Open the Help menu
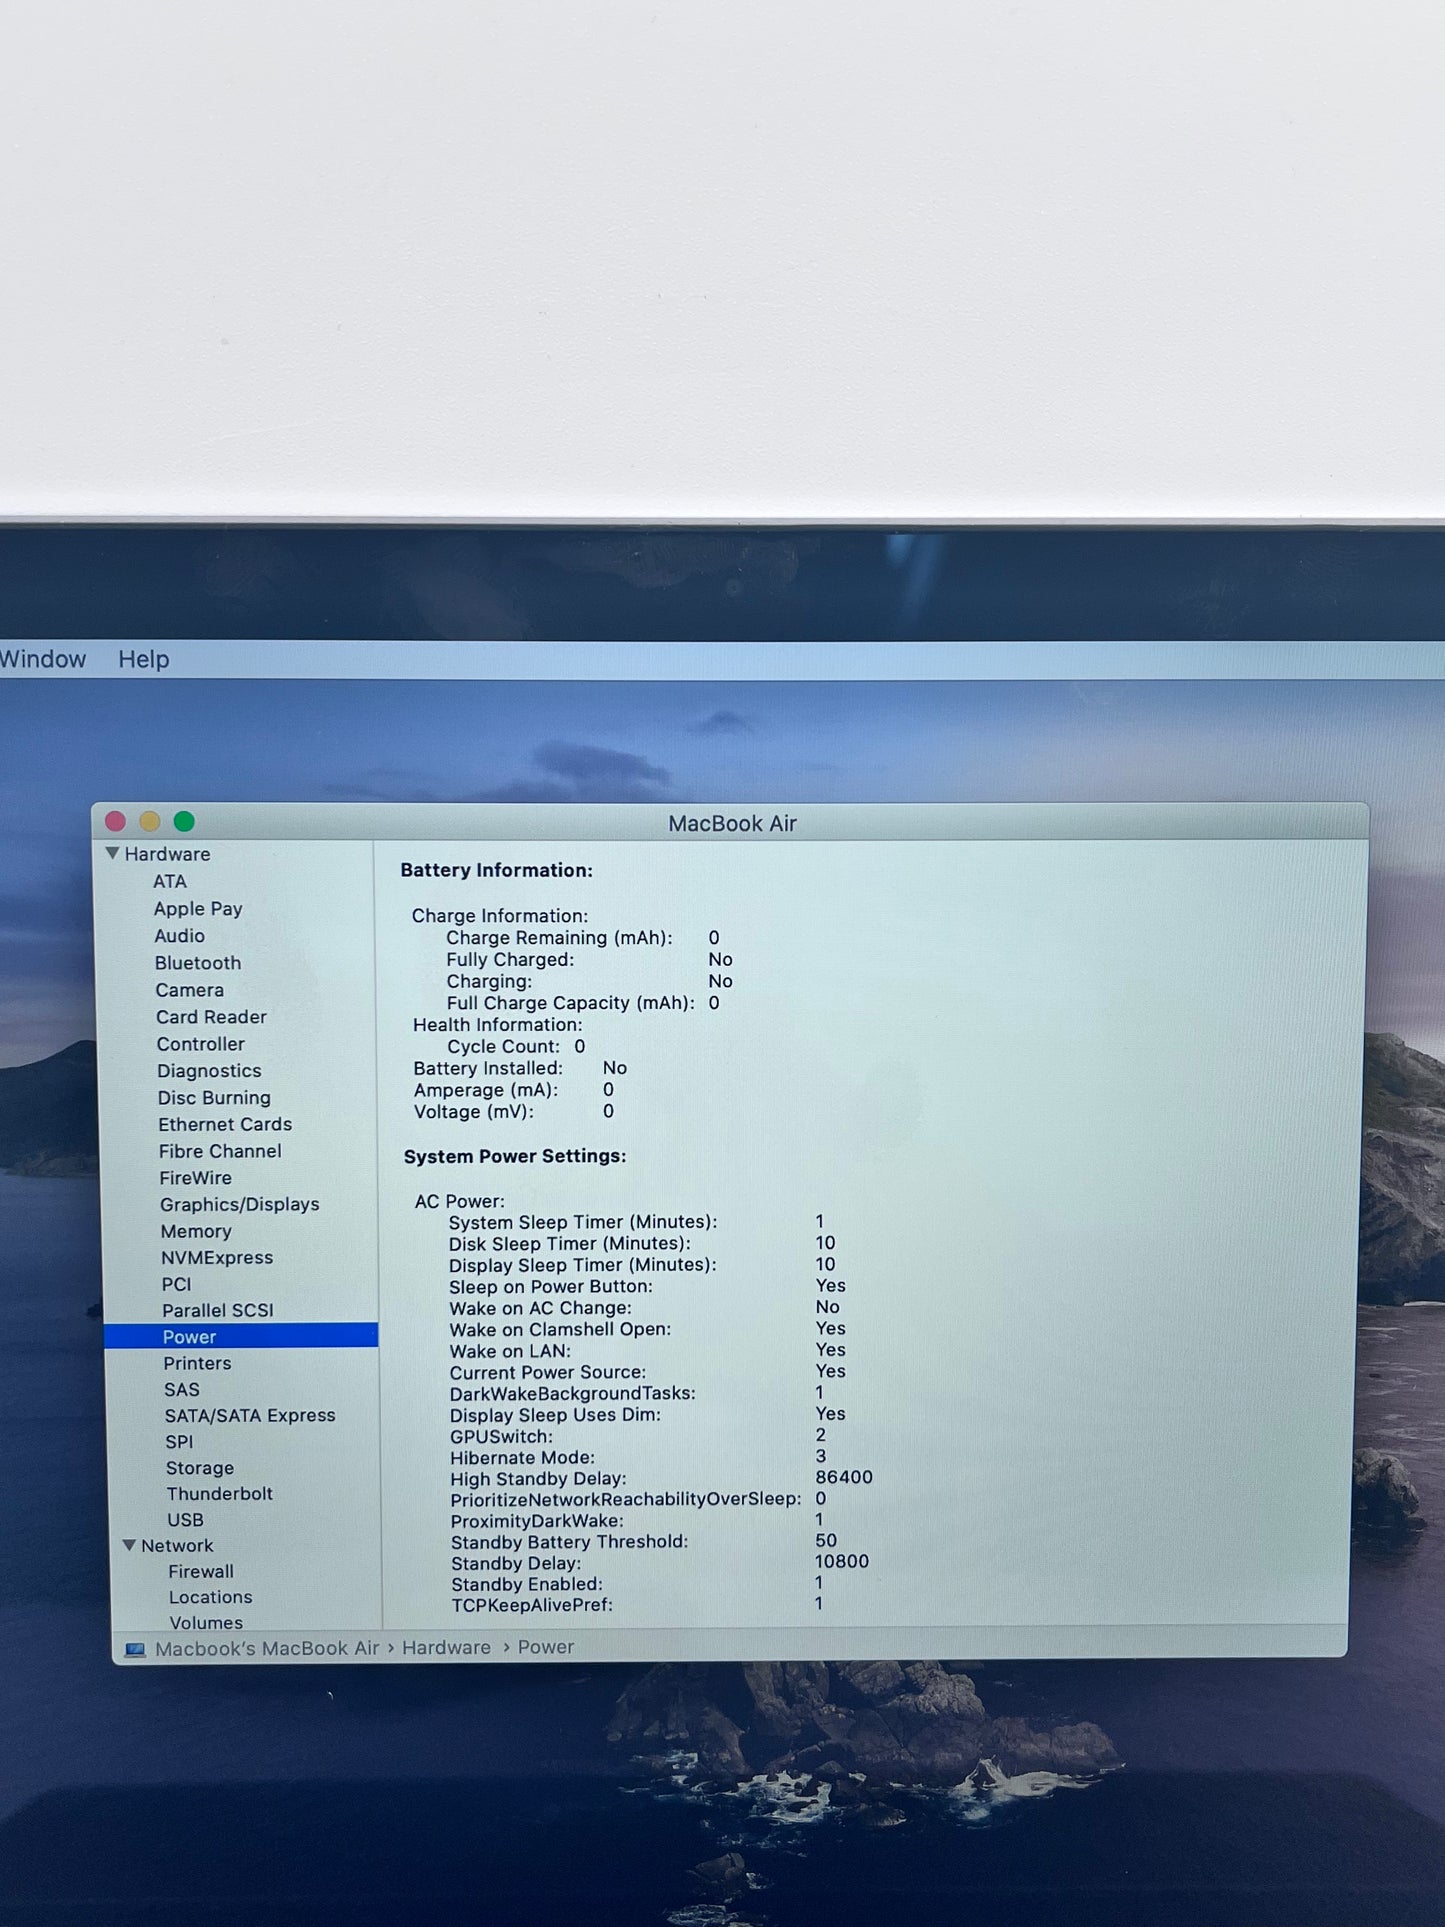 click(144, 659)
